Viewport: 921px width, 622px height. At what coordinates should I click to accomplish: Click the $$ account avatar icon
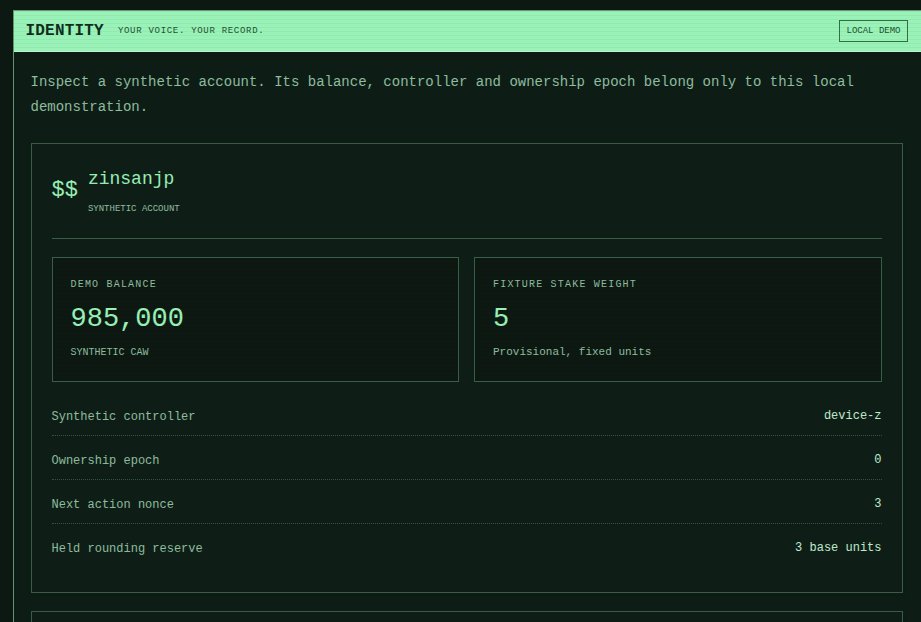click(x=65, y=189)
